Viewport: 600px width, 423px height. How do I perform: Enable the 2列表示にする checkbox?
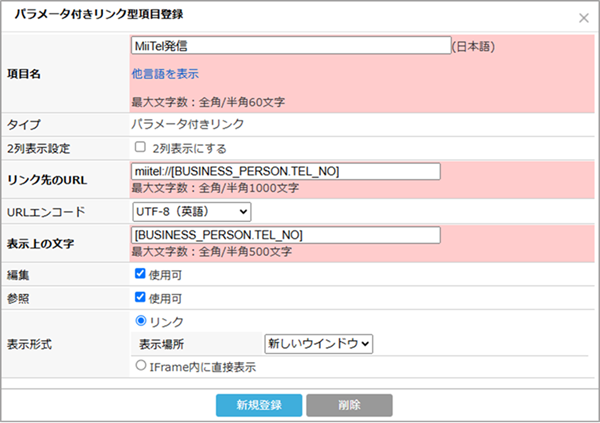point(141,147)
